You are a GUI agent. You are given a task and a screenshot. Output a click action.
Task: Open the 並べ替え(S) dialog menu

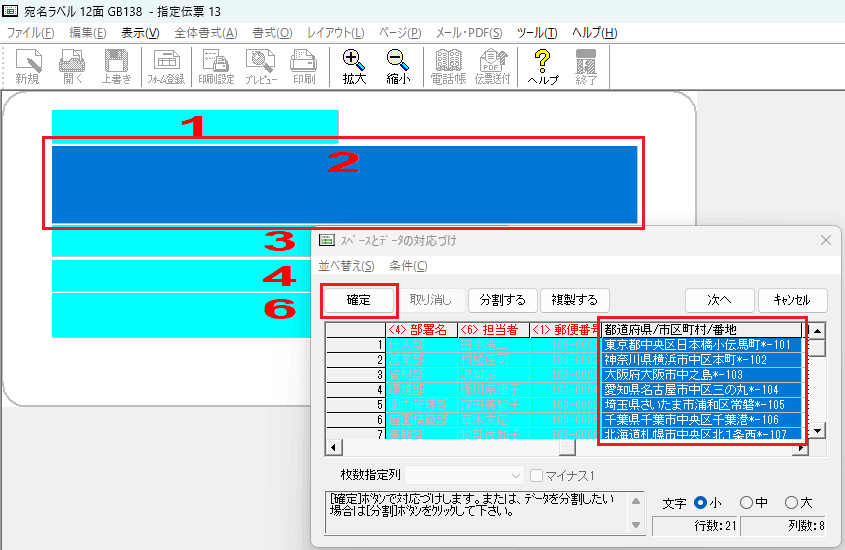coord(347,266)
